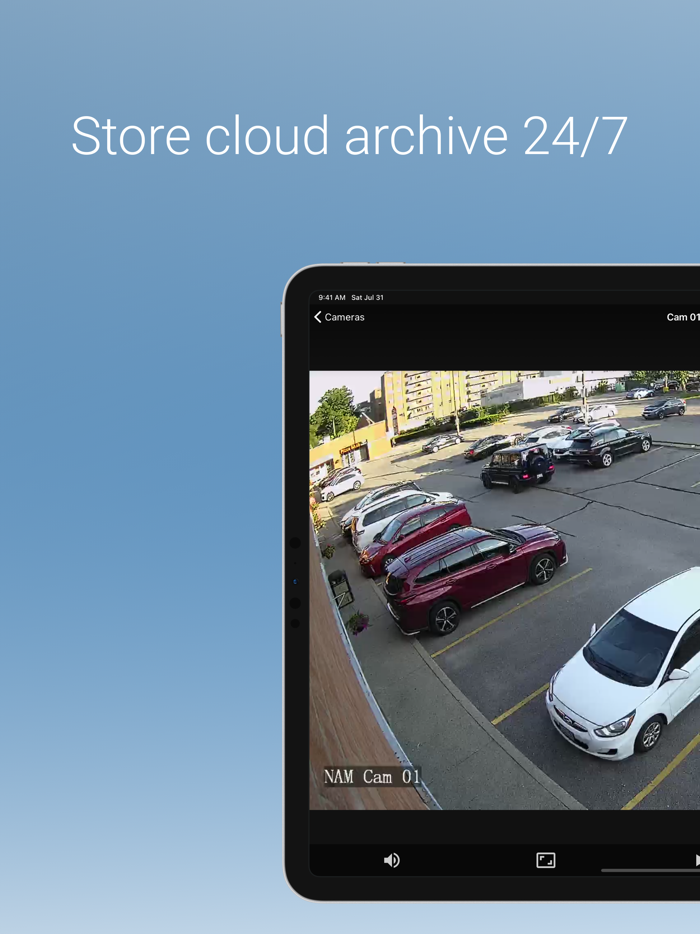Click the Cam 01 title text
The image size is (700, 934).
683,317
